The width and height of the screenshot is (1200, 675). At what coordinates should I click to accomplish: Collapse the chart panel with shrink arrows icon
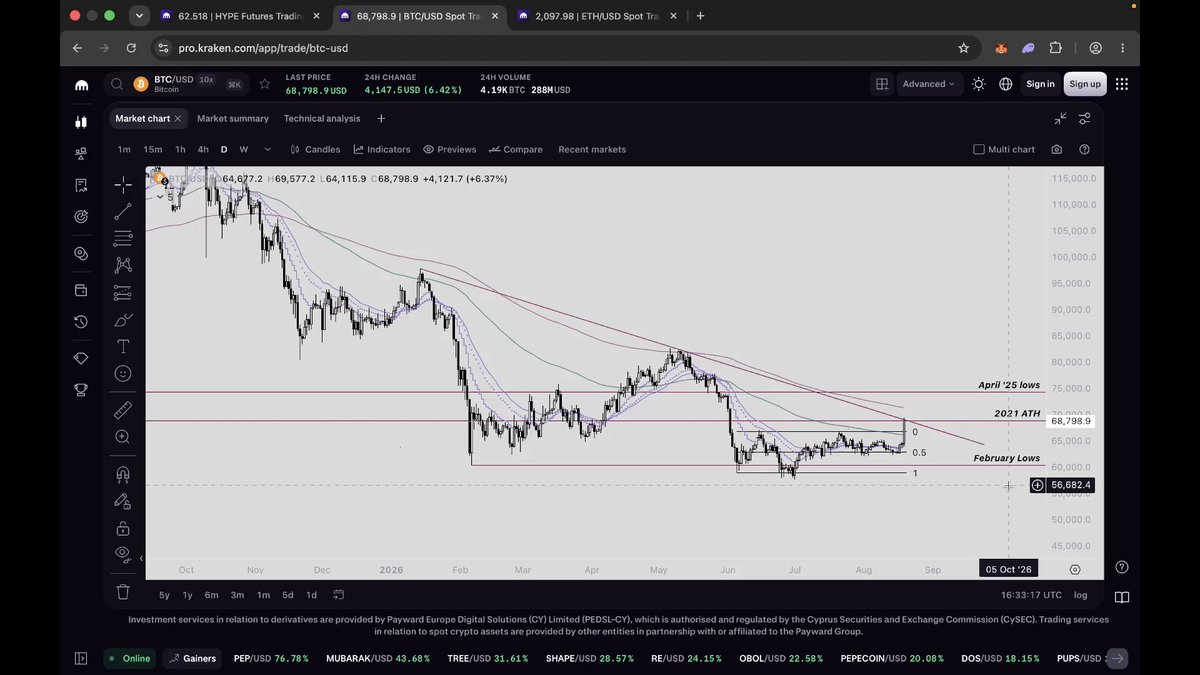pos(1061,118)
